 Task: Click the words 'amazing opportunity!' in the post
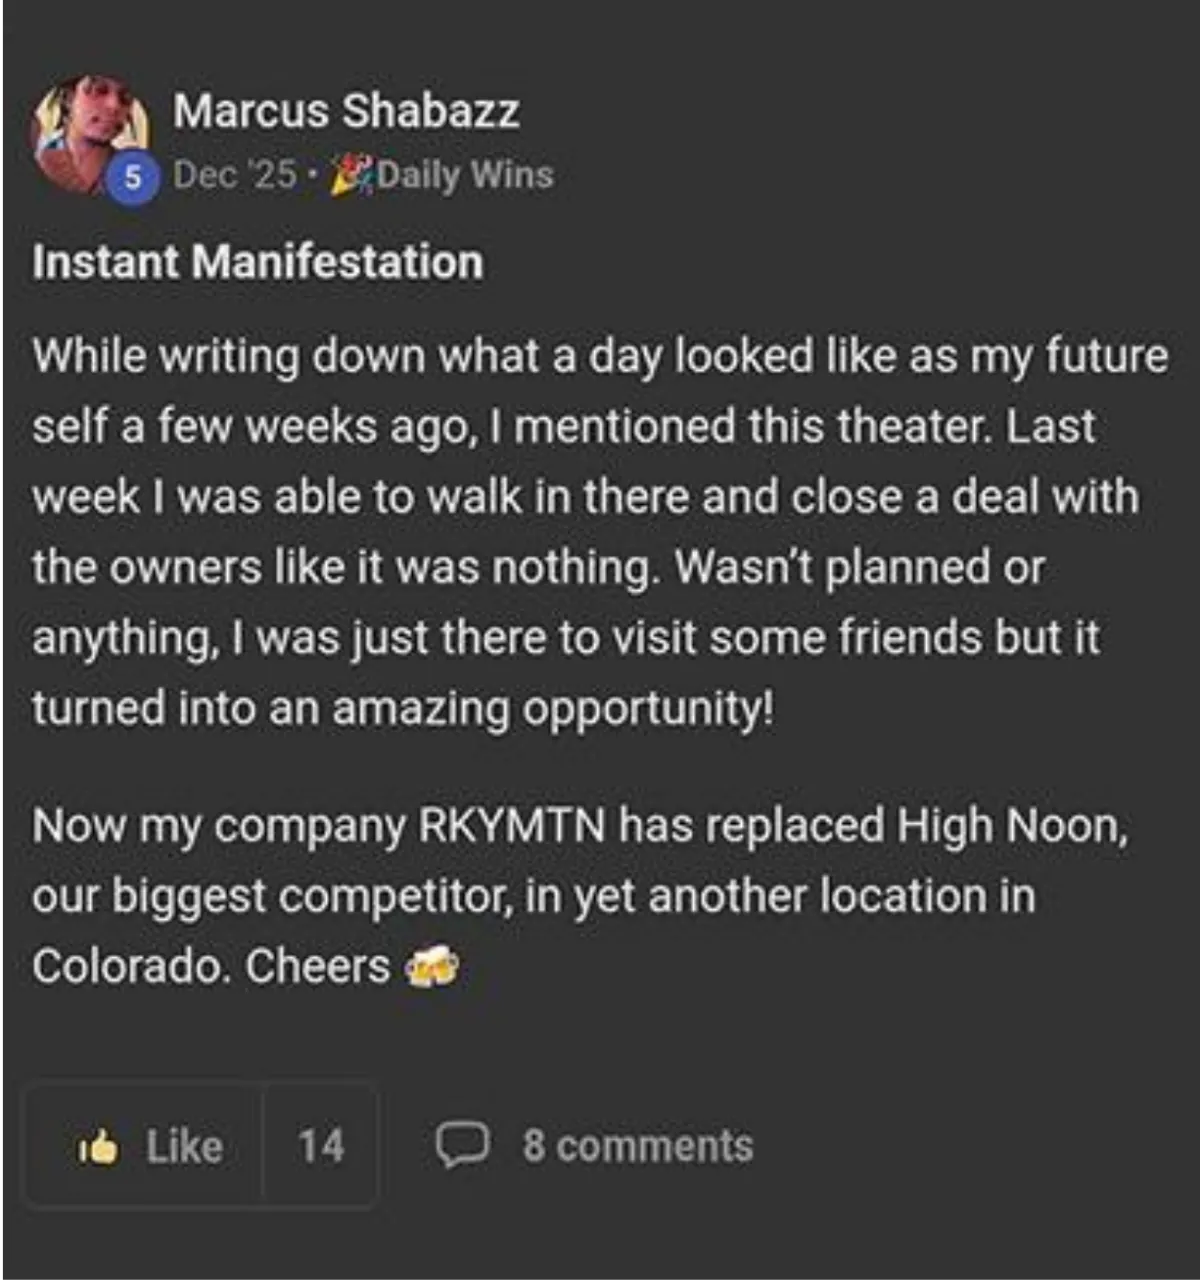coord(552,709)
